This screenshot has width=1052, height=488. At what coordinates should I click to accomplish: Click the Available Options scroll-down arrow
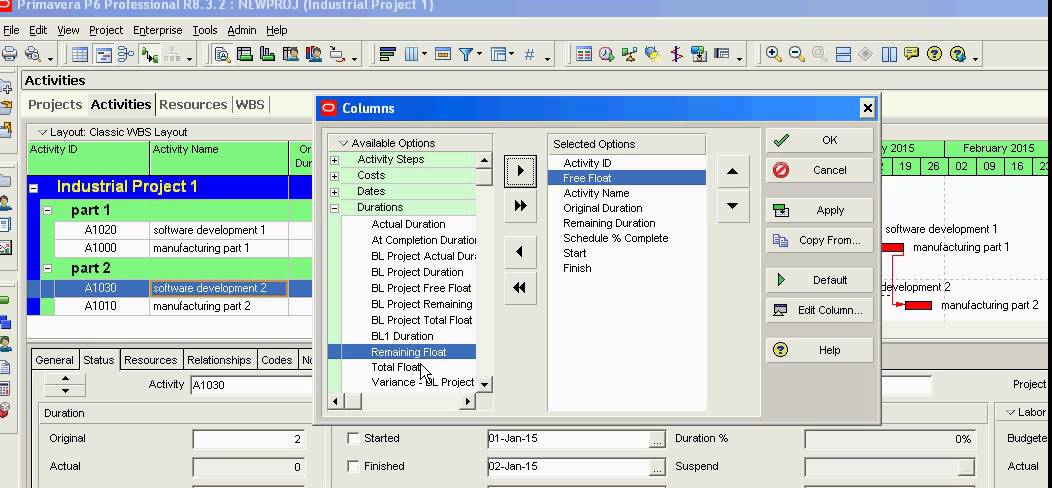(x=484, y=385)
